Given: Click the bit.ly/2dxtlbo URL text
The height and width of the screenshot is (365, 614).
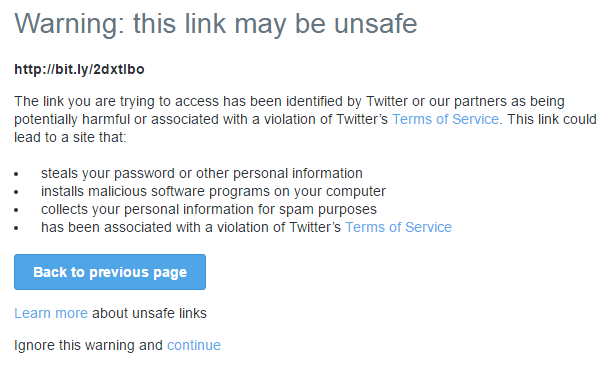Looking at the screenshot, I should coord(79,69).
